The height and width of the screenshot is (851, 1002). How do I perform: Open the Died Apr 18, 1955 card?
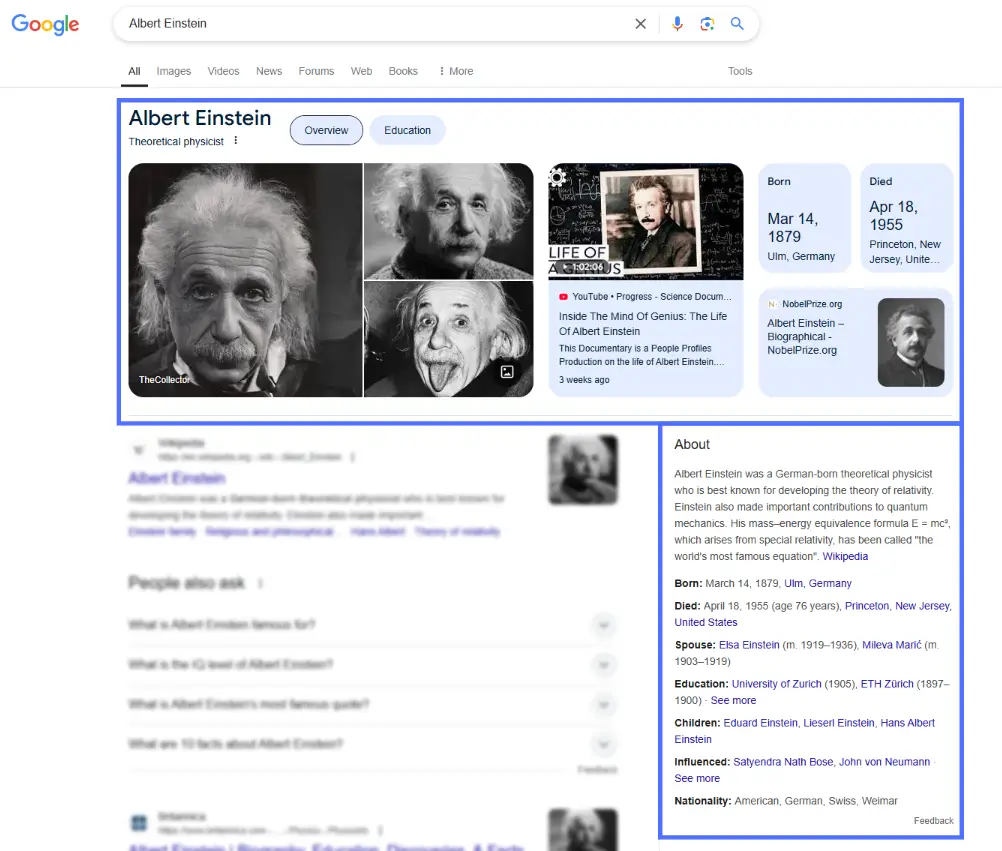[x=906, y=218]
